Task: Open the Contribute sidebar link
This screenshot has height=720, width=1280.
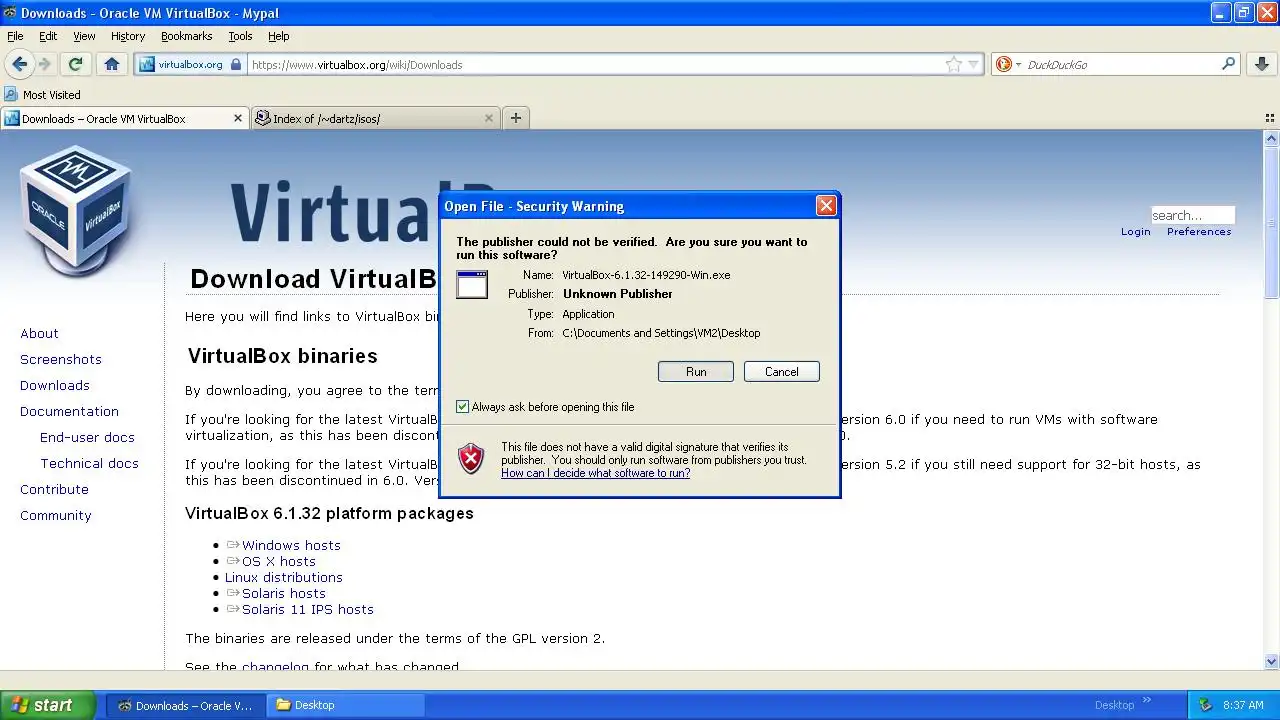Action: click(x=54, y=489)
